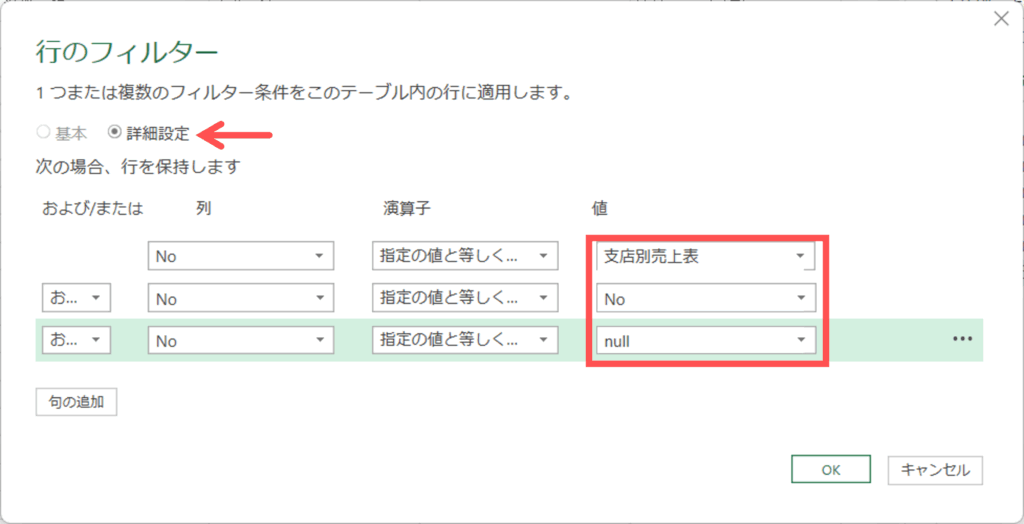Click the 支店別売上表 value field
Screen dimensions: 1024x524
coord(692,257)
